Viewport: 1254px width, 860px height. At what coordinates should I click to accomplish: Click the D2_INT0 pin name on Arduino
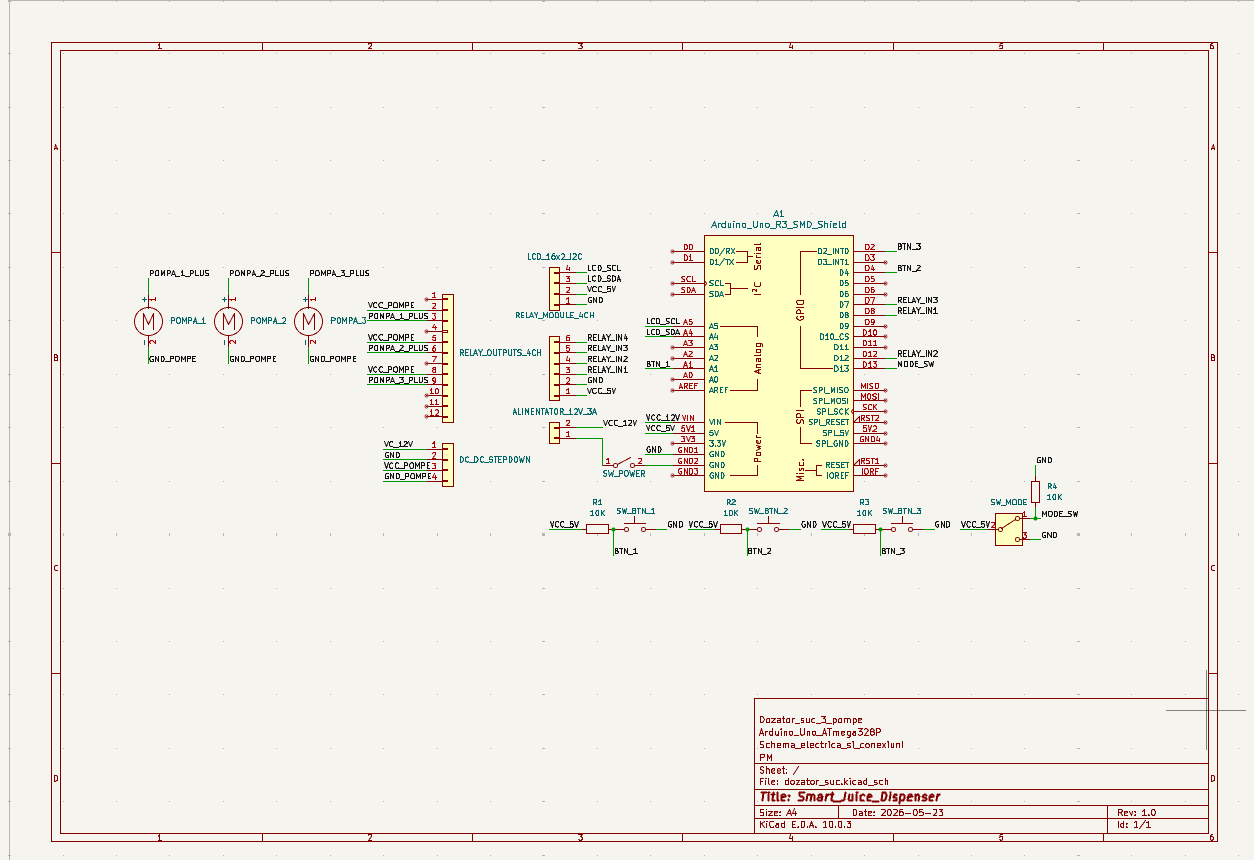[x=833, y=251]
